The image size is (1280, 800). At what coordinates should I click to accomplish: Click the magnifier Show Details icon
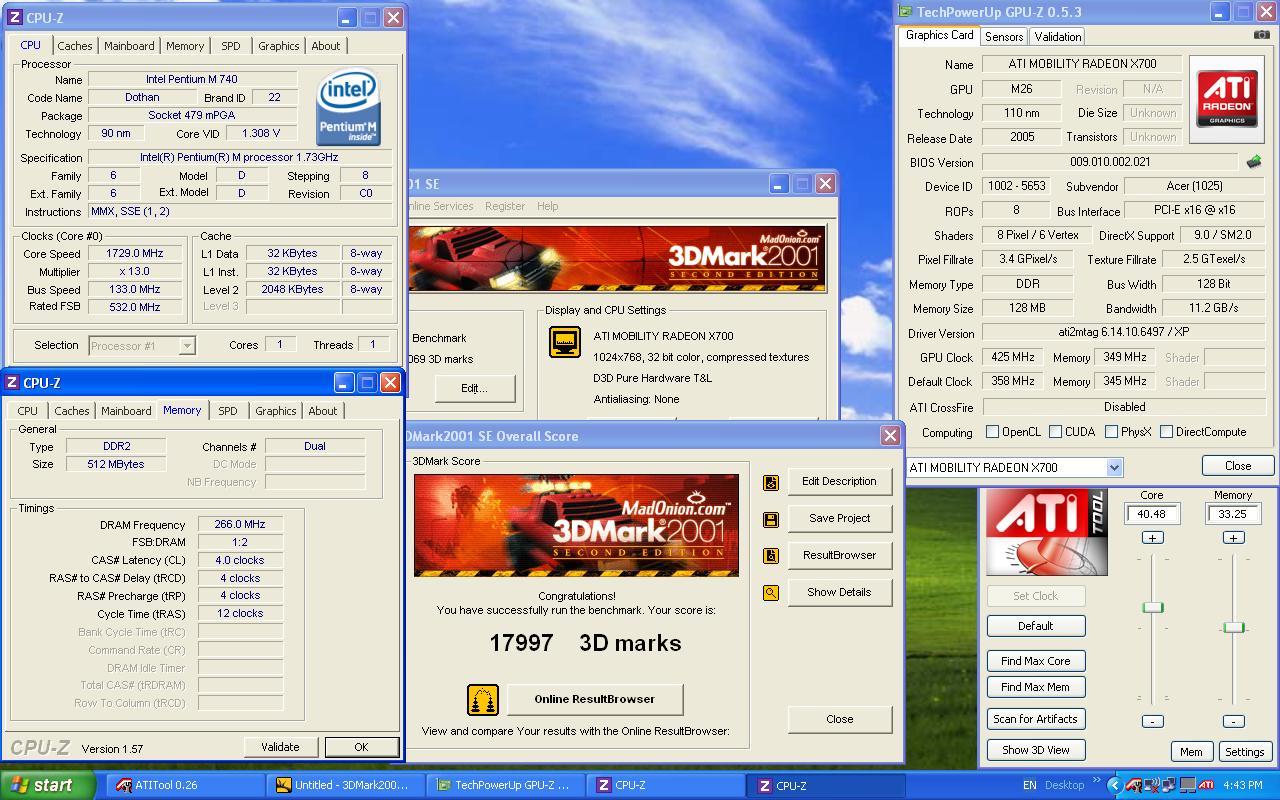point(771,593)
